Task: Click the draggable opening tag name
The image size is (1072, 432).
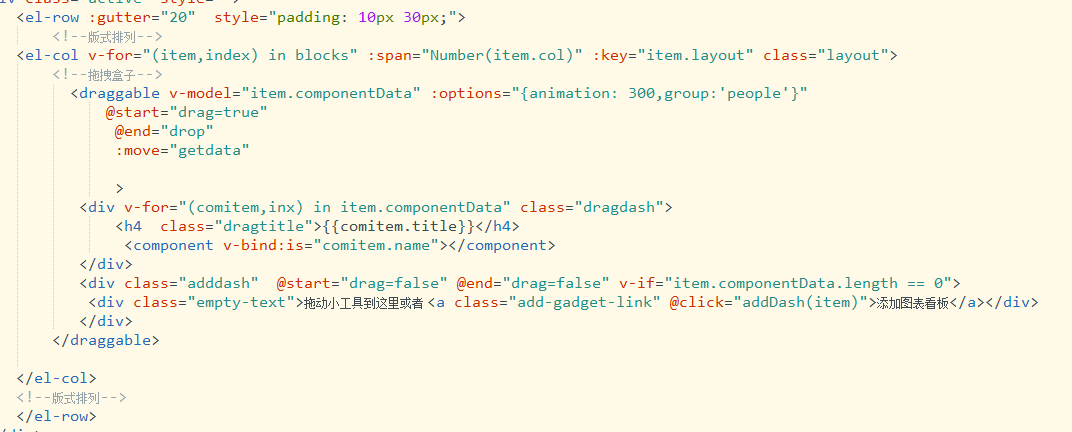Action: (x=119, y=93)
